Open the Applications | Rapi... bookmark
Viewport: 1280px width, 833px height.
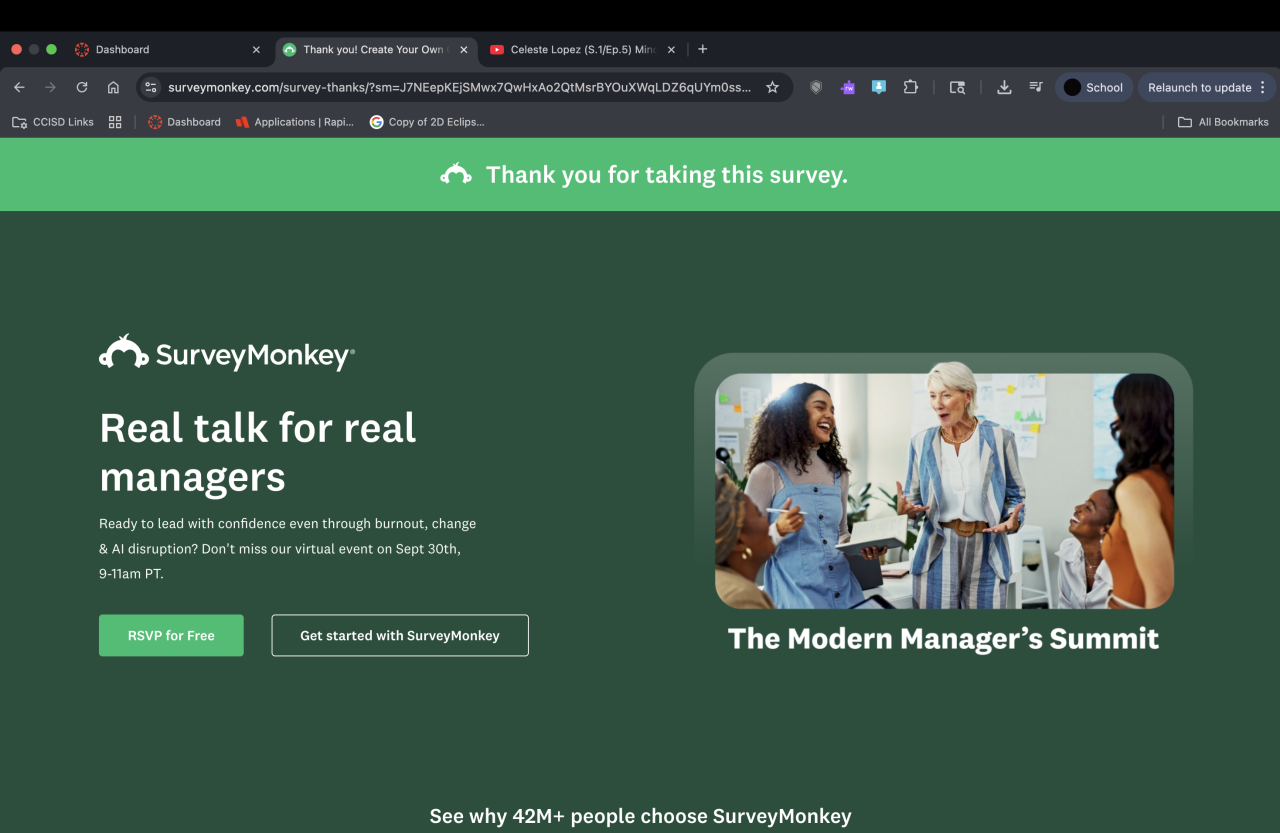[x=295, y=122]
